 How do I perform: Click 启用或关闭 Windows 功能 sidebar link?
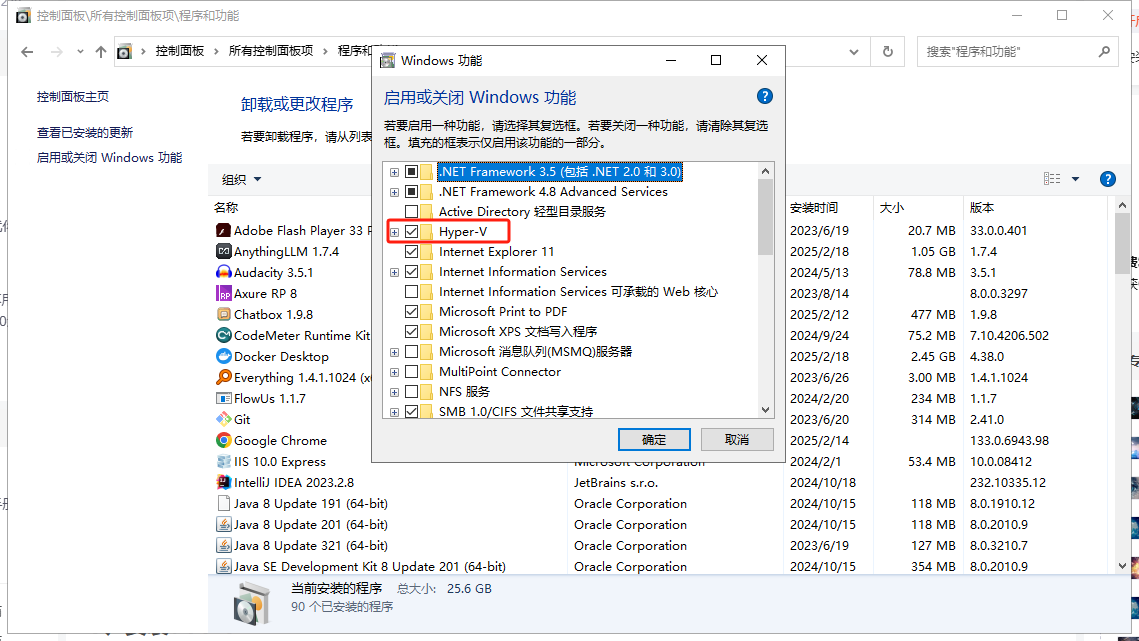[x=109, y=158]
